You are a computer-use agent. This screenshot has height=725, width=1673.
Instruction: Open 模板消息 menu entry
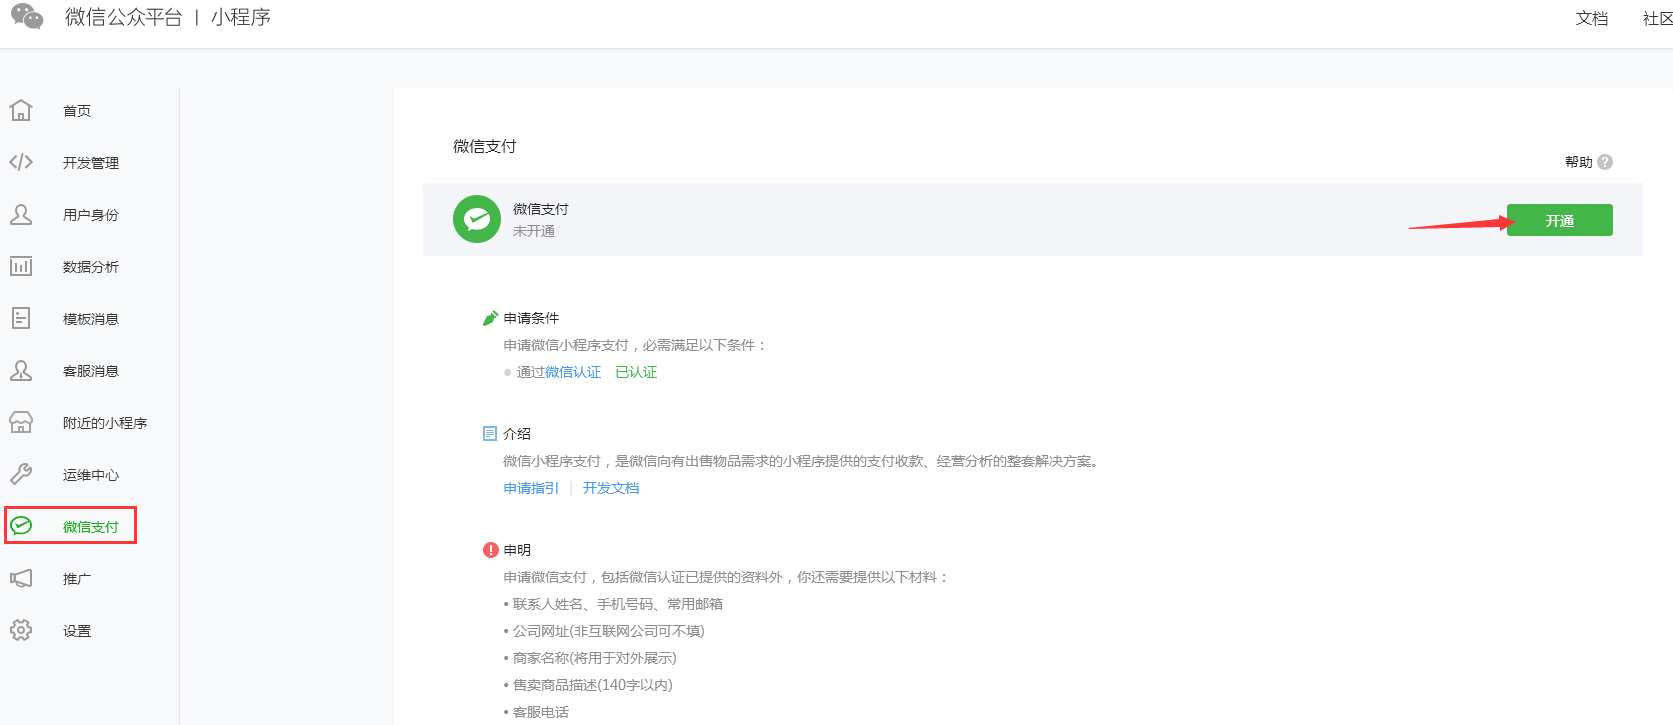pyautogui.click(x=91, y=319)
